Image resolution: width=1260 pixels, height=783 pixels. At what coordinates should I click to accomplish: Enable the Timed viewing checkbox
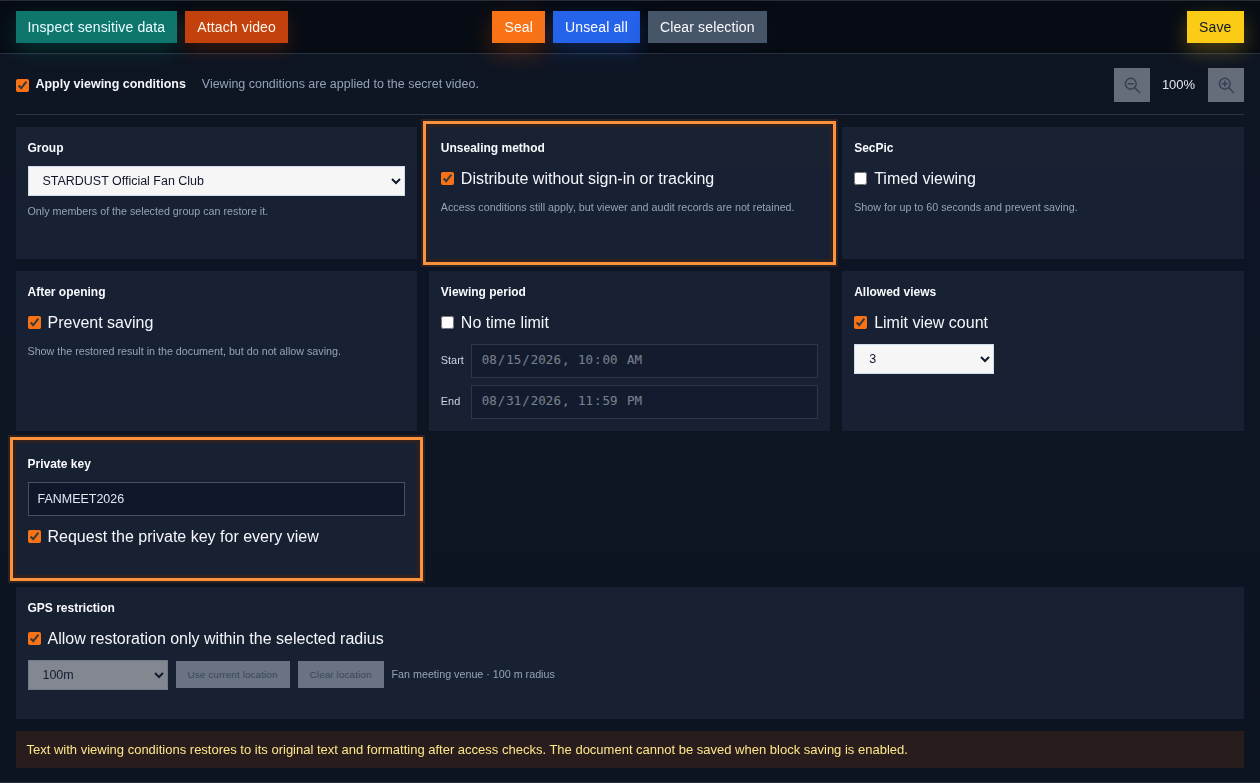coord(860,178)
